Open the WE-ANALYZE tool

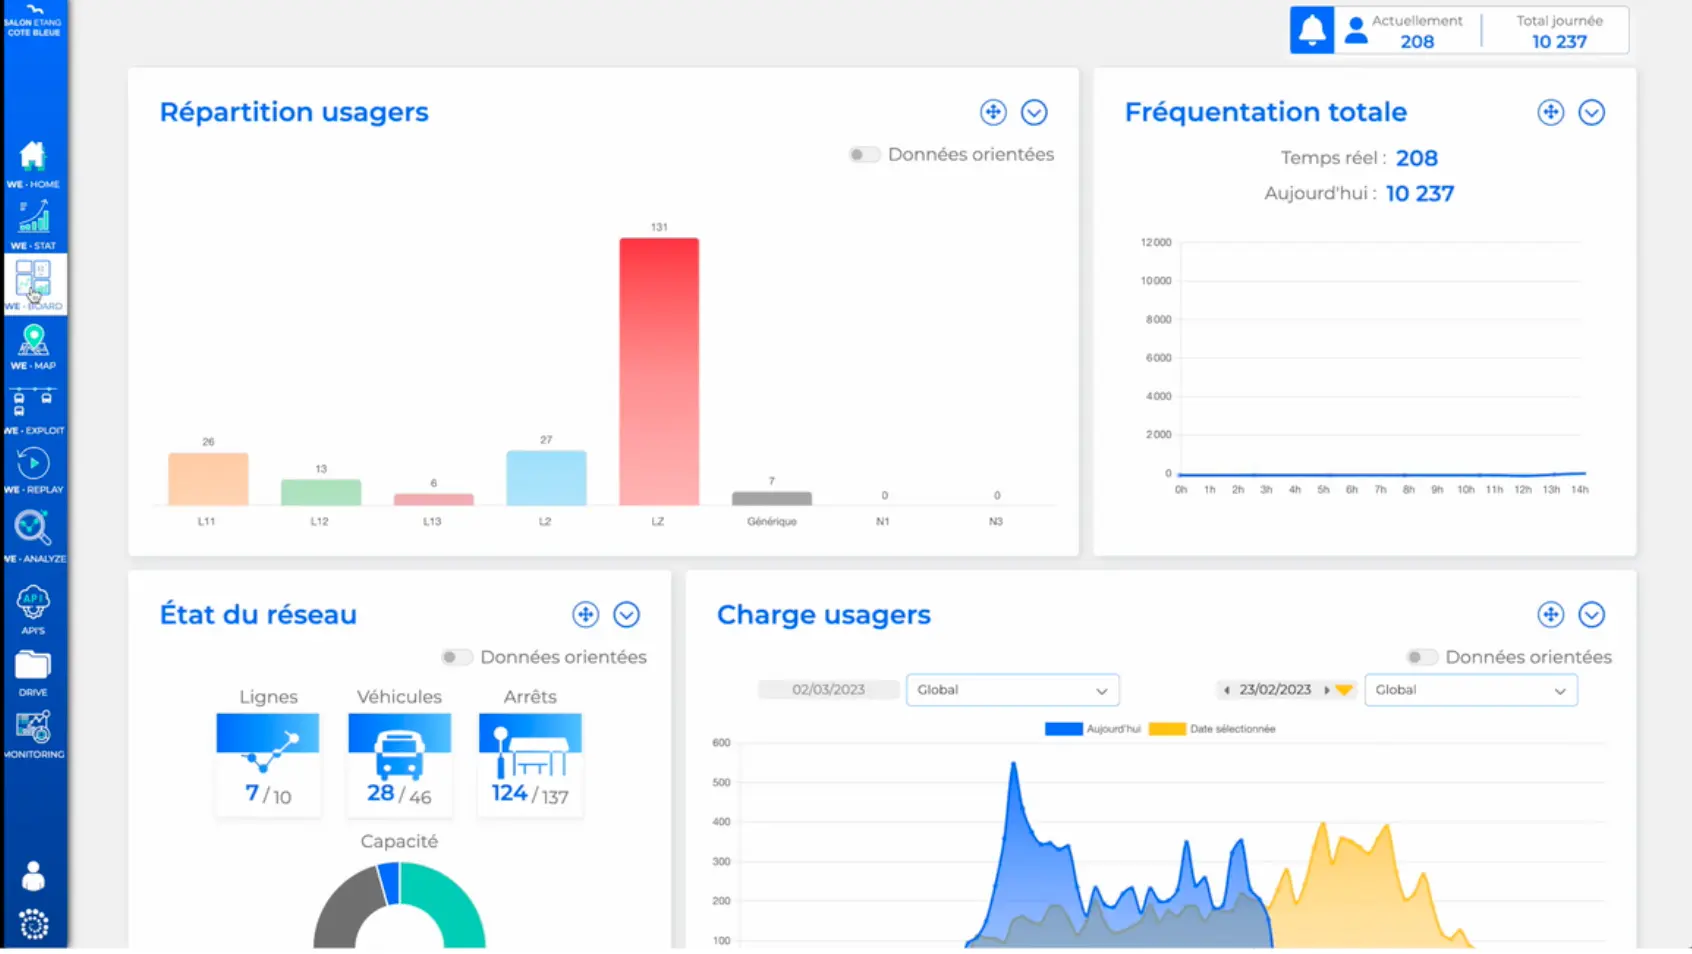(x=33, y=536)
